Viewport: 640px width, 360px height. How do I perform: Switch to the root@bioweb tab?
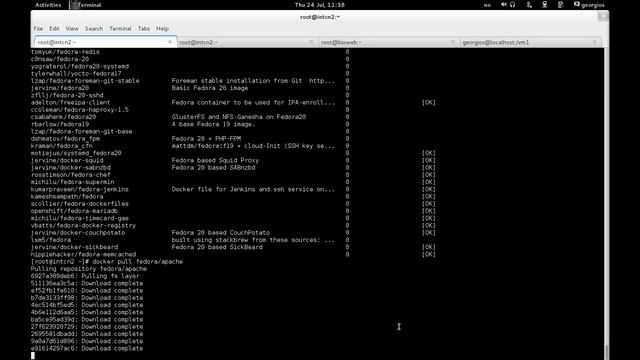pyautogui.click(x=389, y=42)
